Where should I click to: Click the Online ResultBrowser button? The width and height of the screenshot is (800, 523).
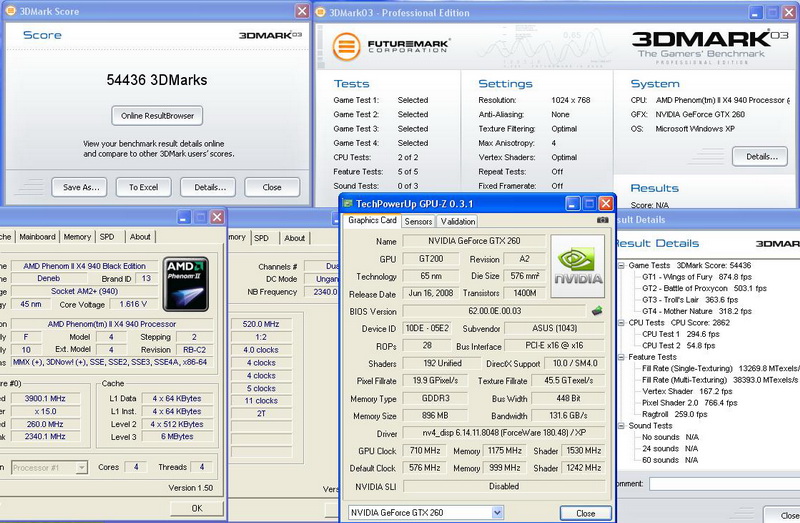[x=157, y=116]
